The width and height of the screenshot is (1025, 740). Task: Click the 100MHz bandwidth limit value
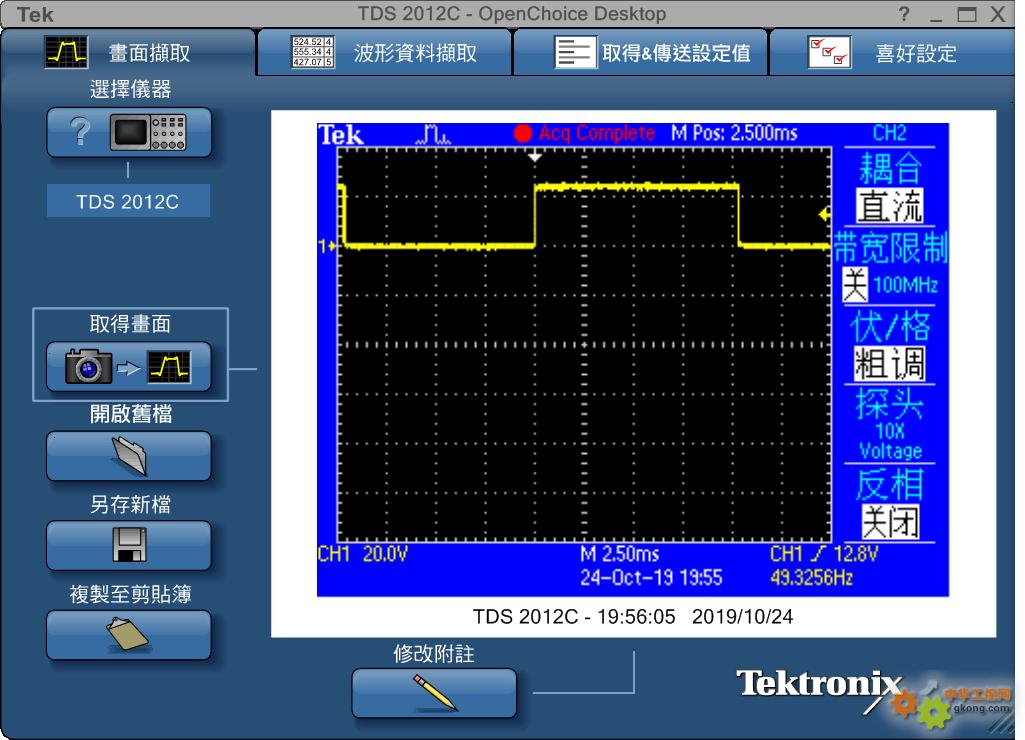click(905, 285)
